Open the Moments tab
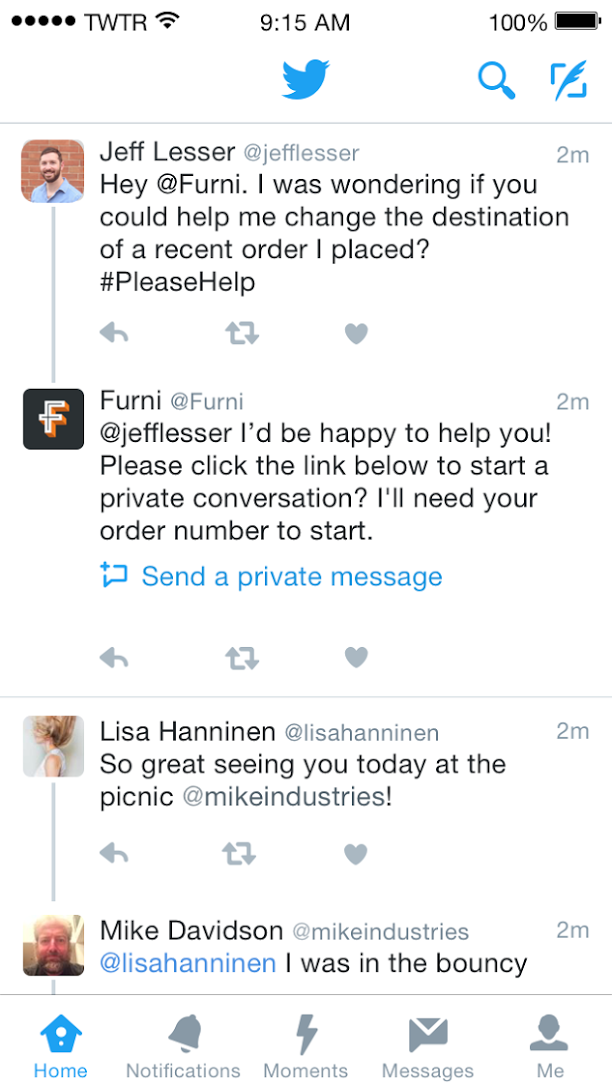612x1087 pixels. tap(306, 1046)
